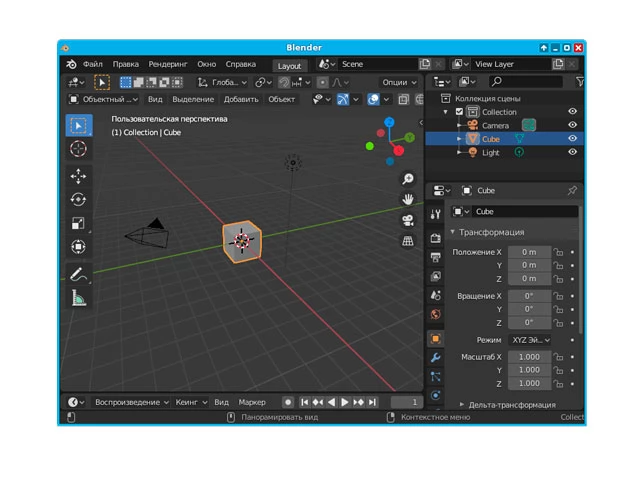Open the Рендеринг menu
The width and height of the screenshot is (640, 480).
(167, 64)
